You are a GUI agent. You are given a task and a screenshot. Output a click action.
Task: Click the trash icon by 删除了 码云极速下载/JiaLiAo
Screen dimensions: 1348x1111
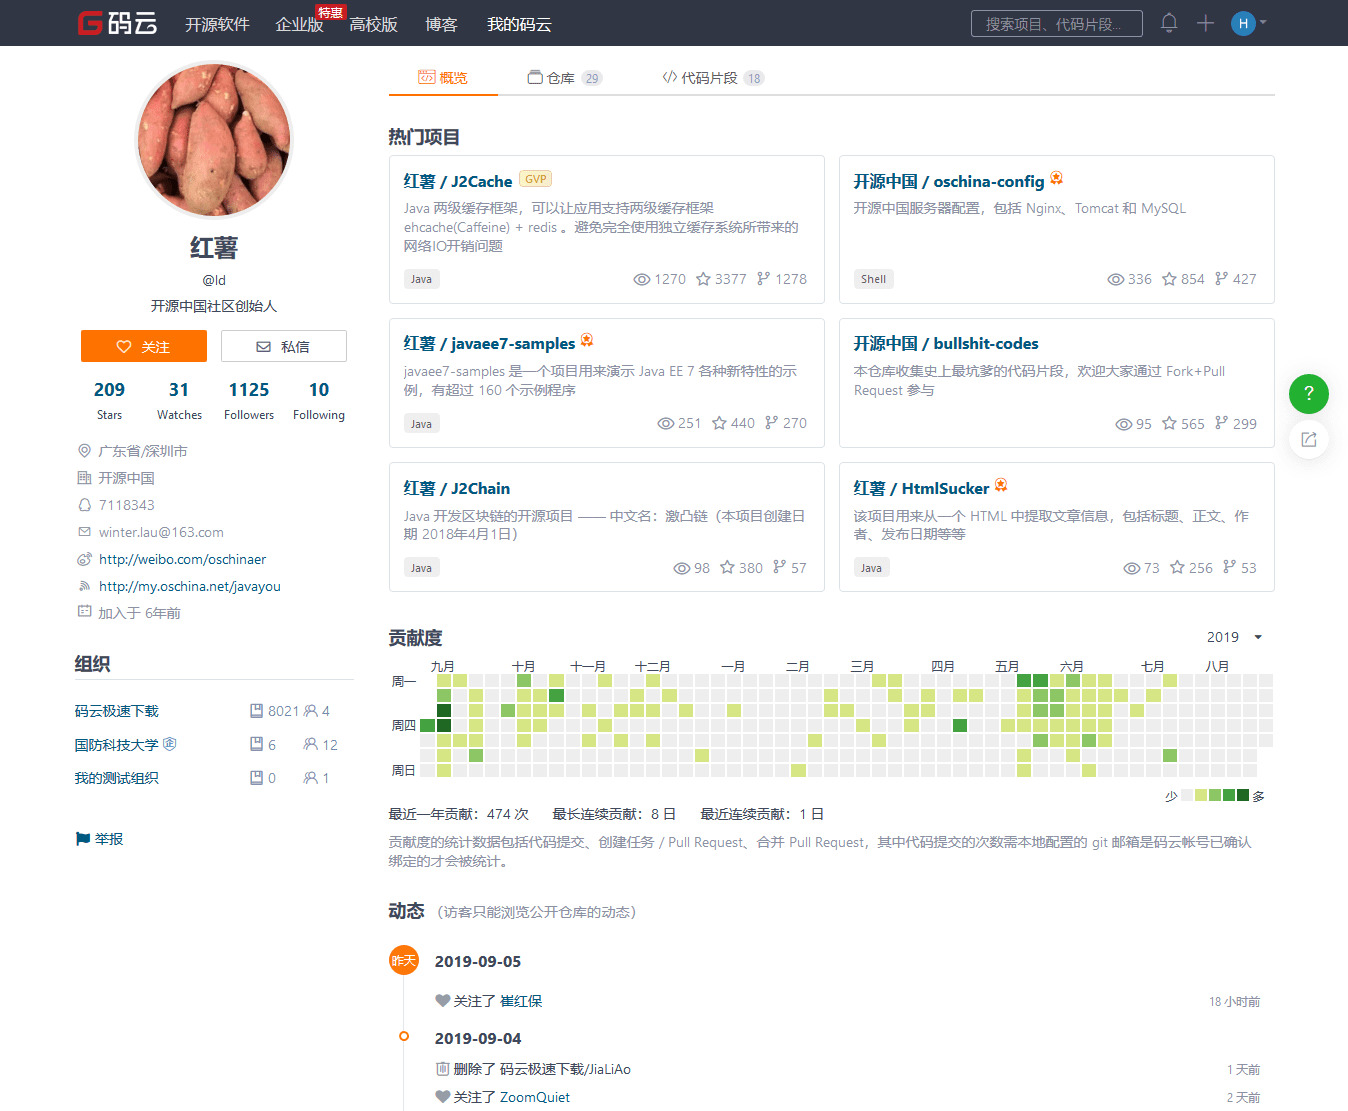click(x=443, y=1069)
